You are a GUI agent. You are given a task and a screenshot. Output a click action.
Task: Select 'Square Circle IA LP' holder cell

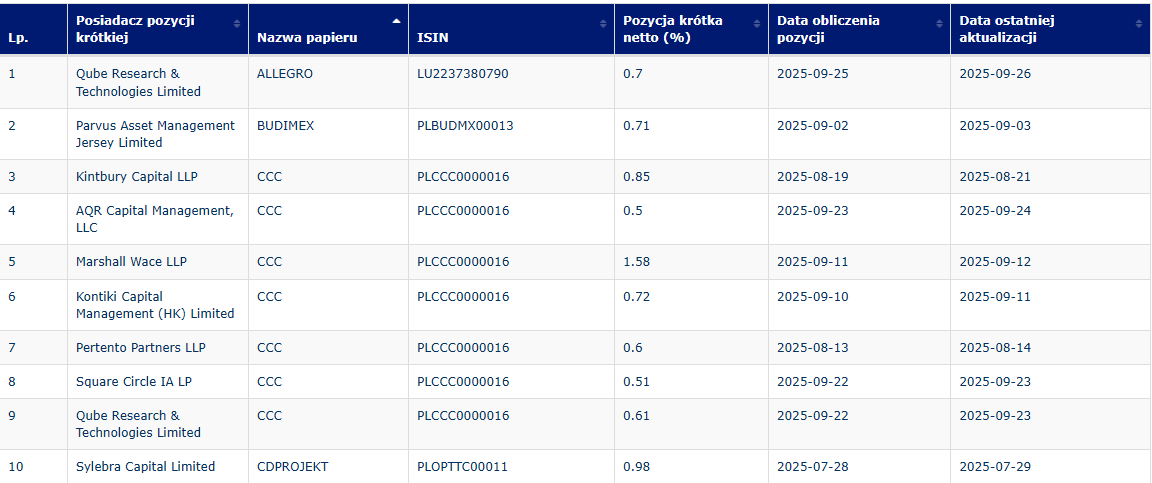tap(135, 382)
